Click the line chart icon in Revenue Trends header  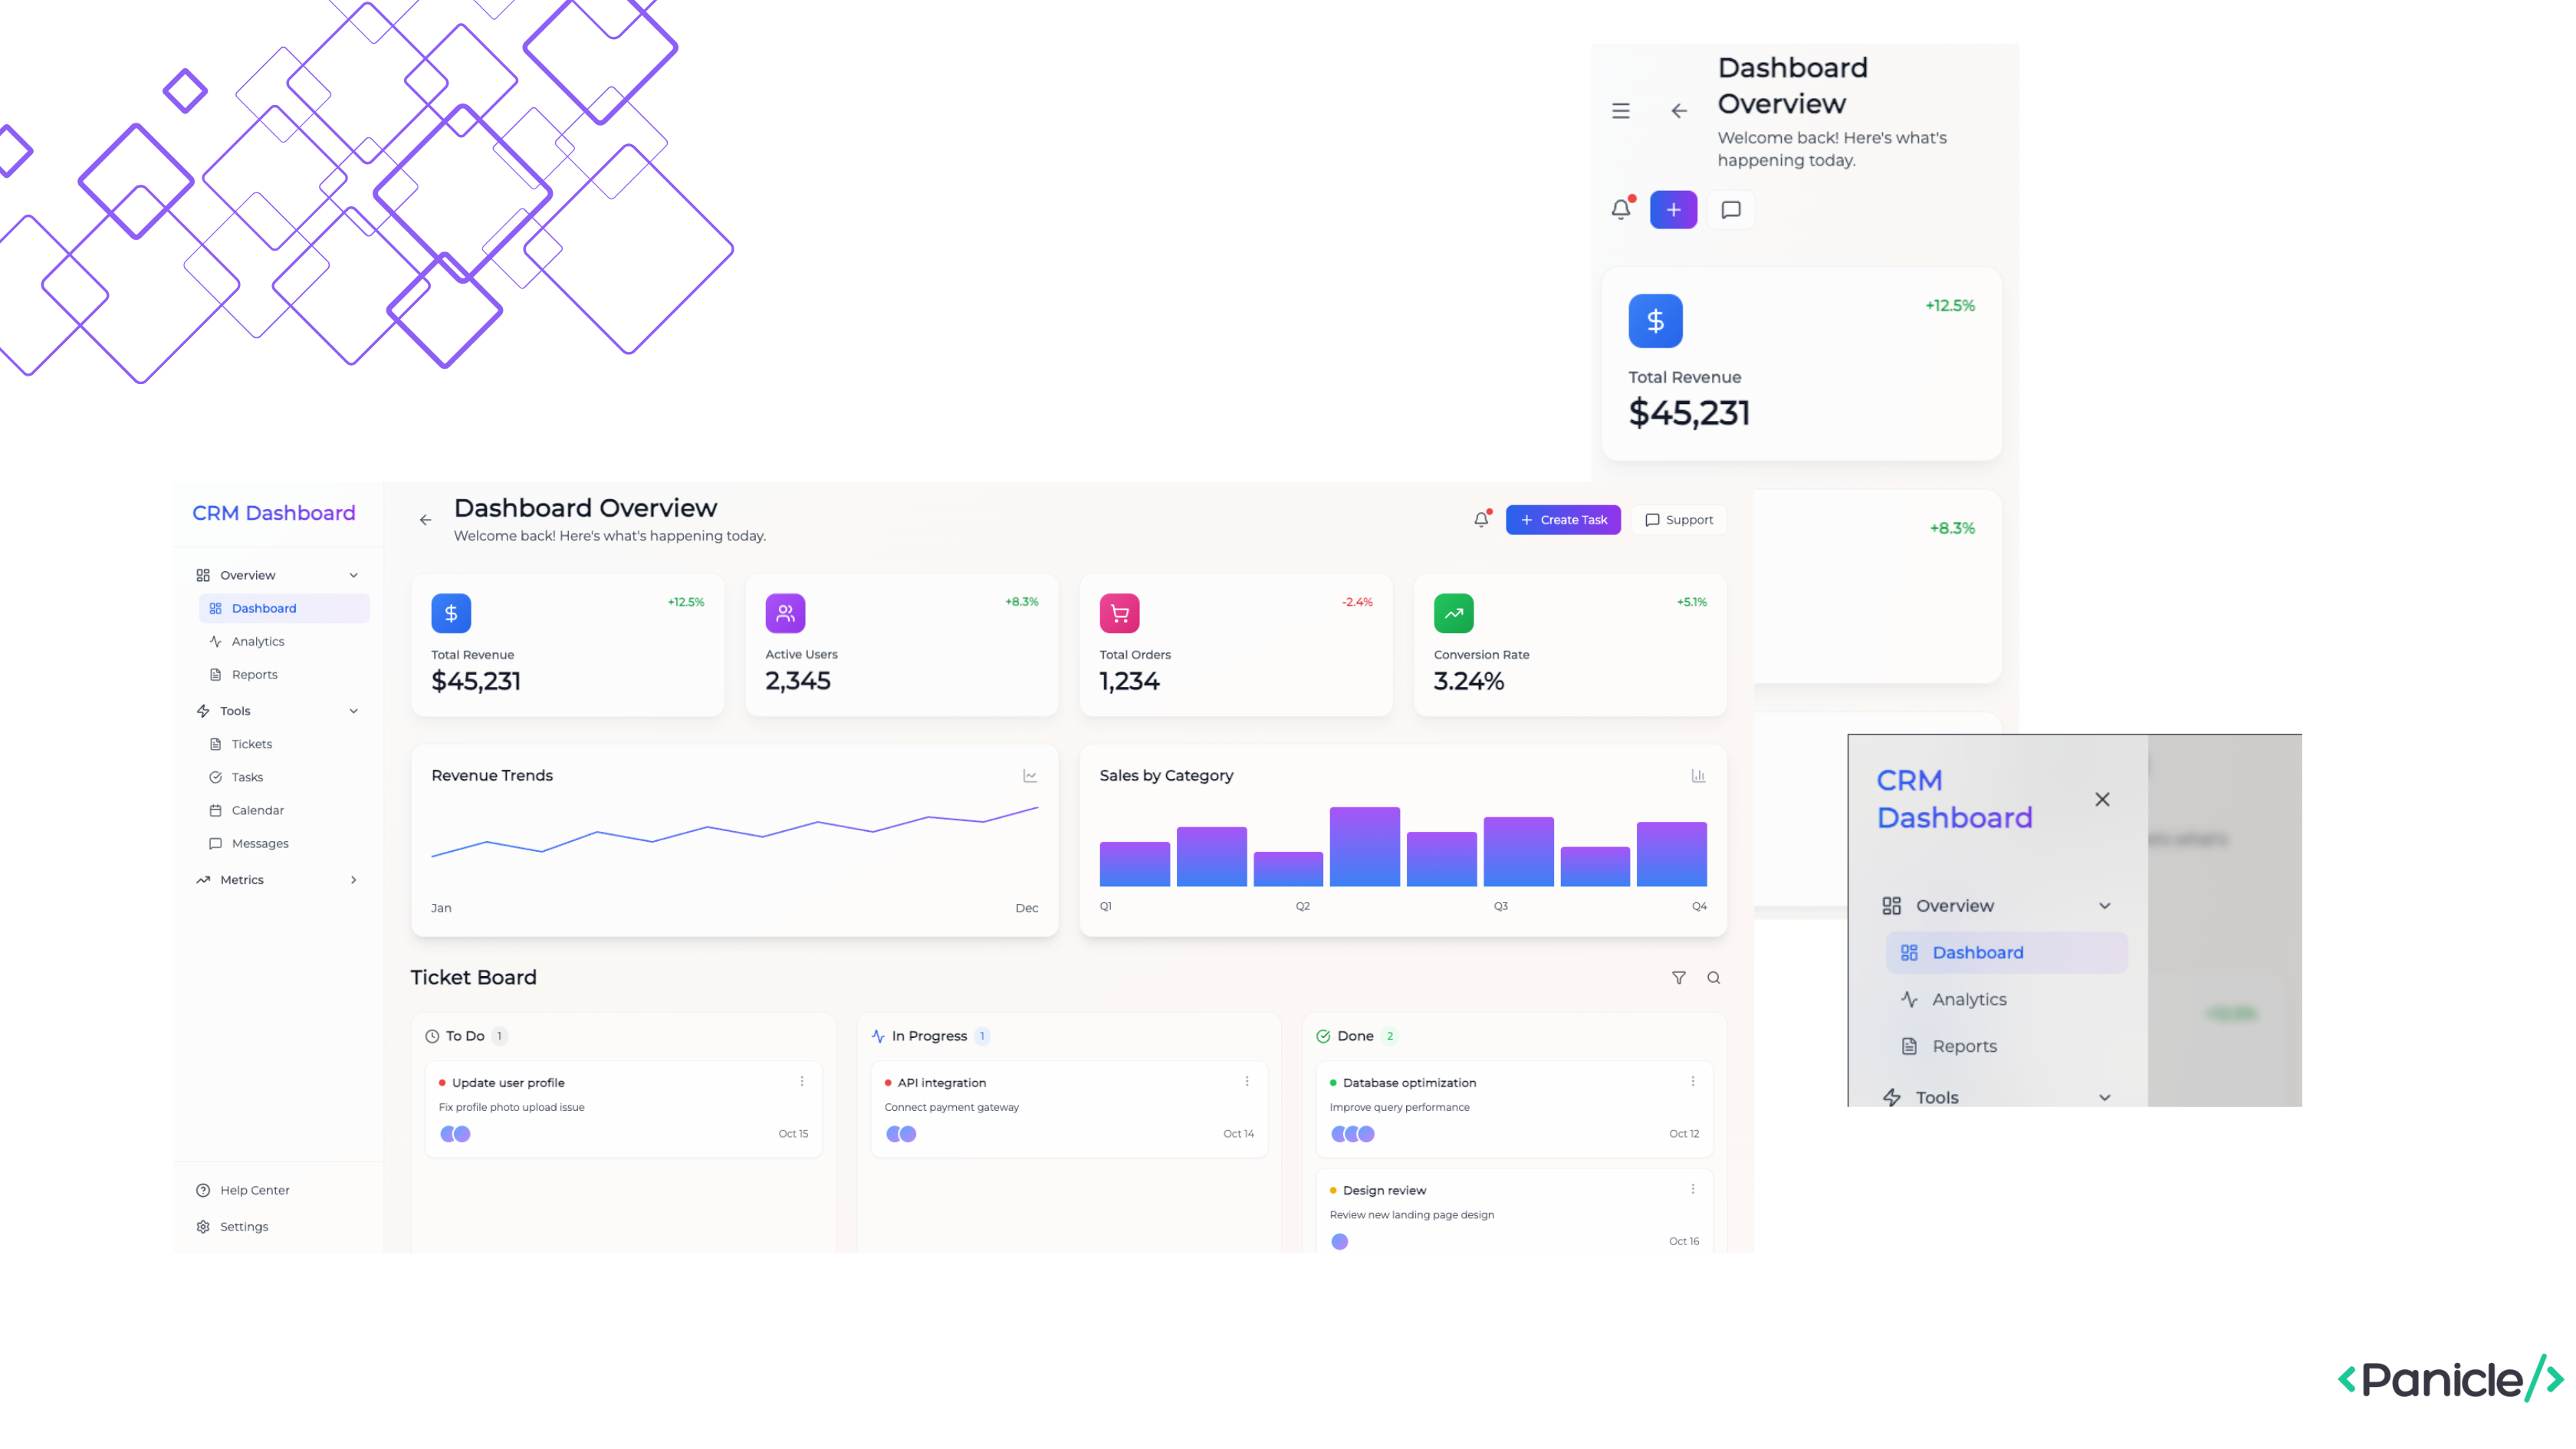coord(1030,775)
